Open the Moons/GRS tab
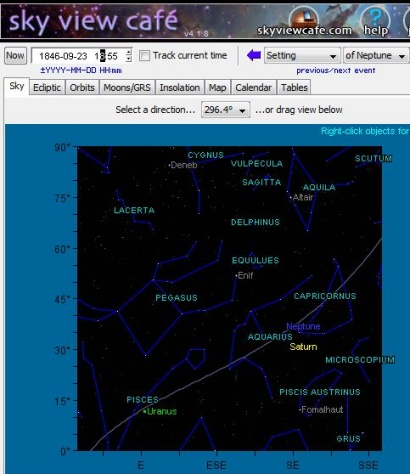410x474 pixels. click(127, 88)
